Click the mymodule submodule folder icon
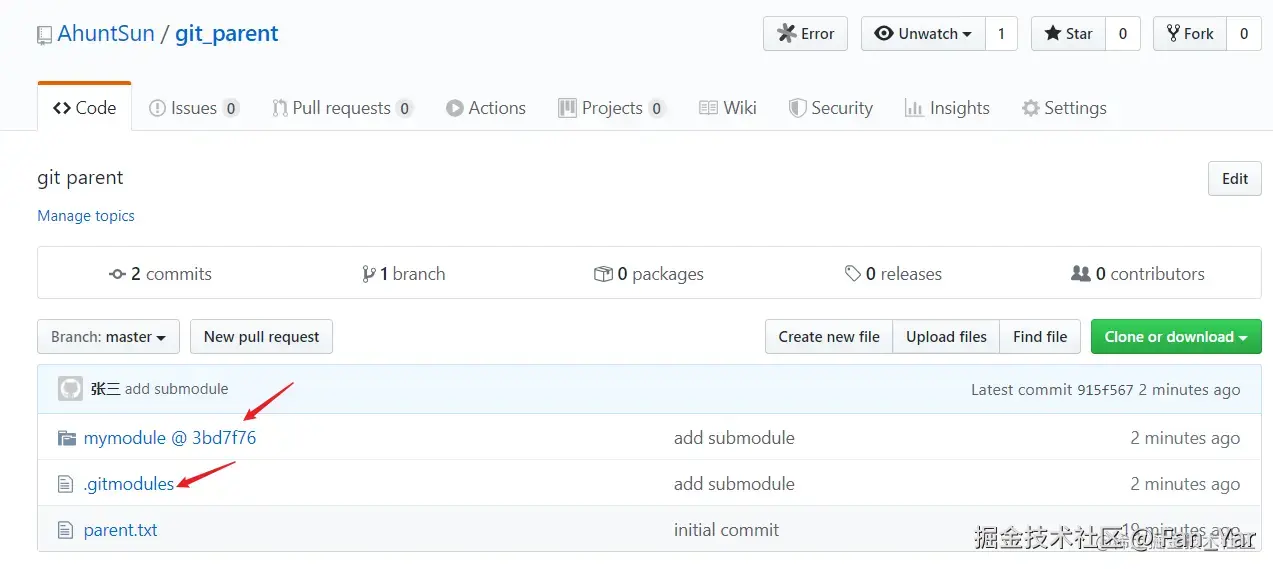 (x=67, y=438)
